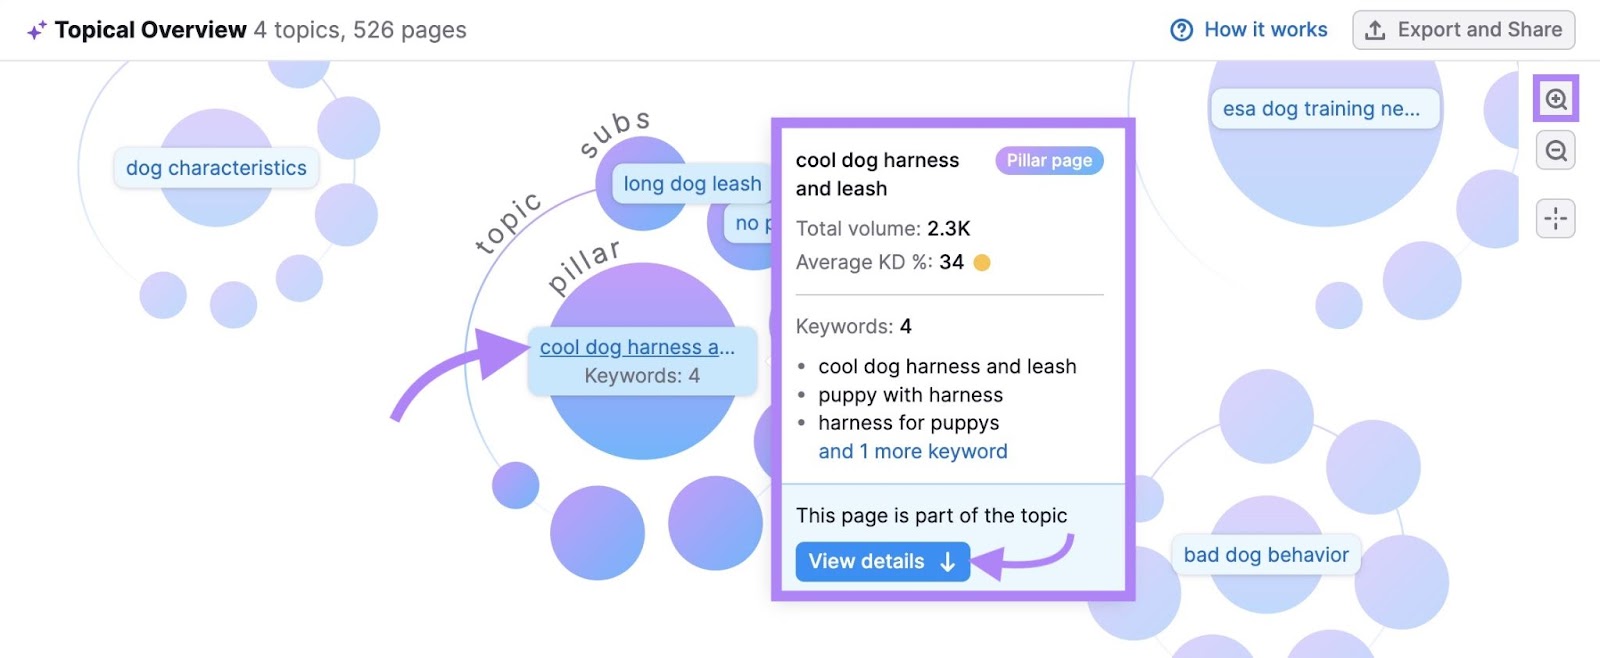Click the Pillar page badge
1600x658 pixels.
[1049, 161]
